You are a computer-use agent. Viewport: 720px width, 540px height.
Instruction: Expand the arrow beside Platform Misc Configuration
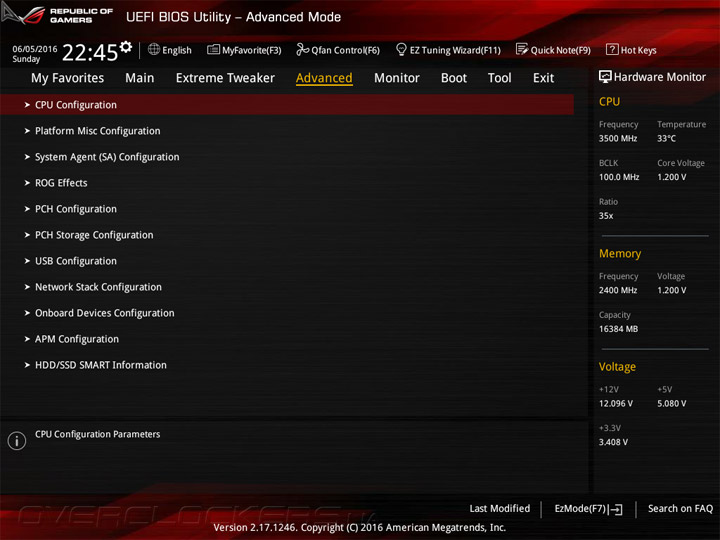coord(27,131)
